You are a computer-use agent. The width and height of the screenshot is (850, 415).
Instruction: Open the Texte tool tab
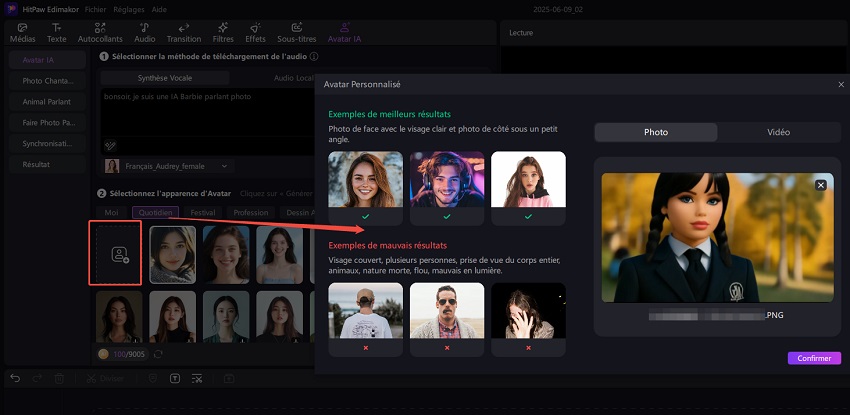point(56,33)
